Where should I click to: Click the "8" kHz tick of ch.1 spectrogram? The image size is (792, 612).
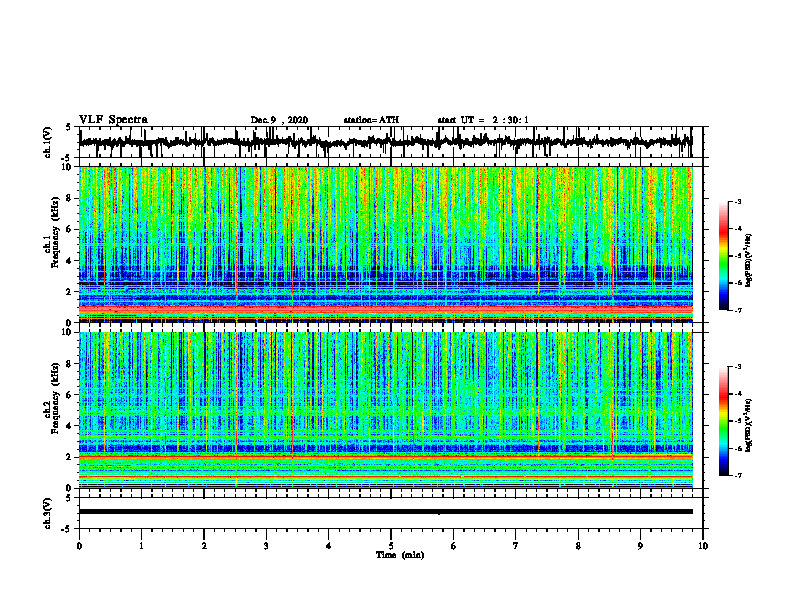70,198
